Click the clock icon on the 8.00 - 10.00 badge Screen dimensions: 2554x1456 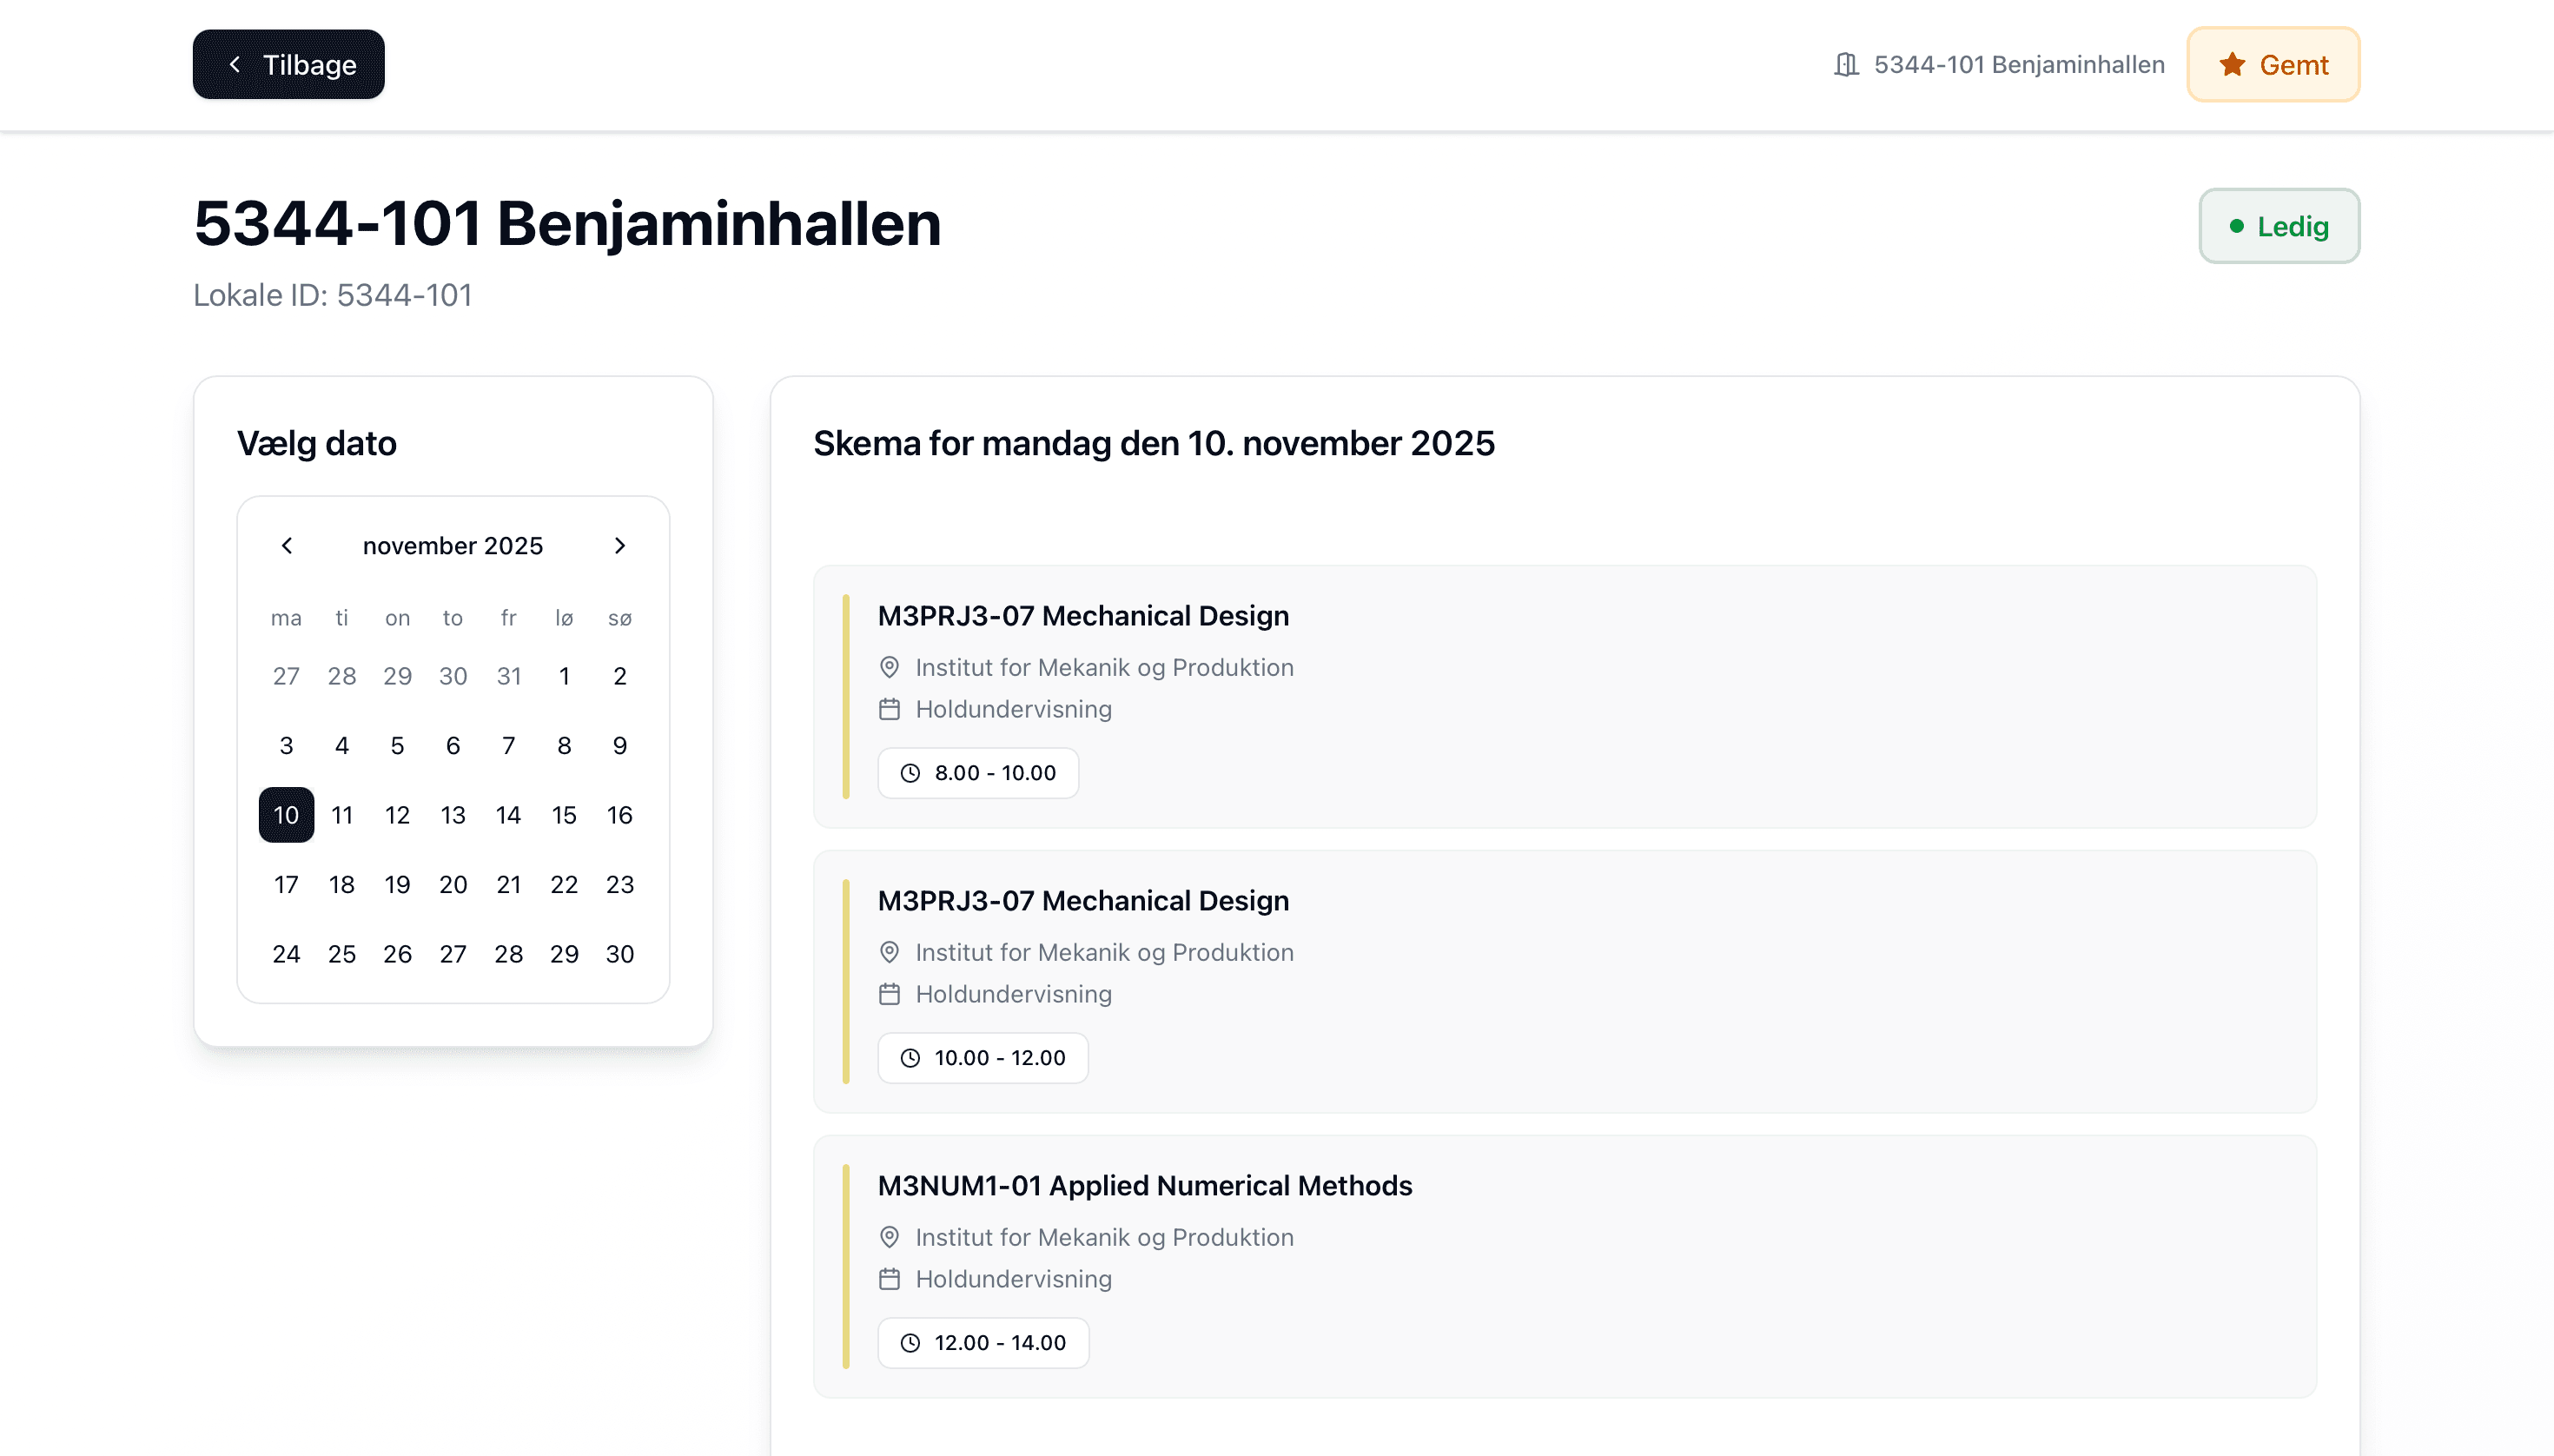pos(909,772)
